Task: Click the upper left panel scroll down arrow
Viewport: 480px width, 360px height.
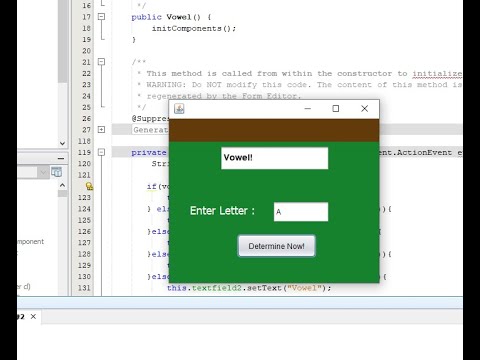Action: point(62,143)
